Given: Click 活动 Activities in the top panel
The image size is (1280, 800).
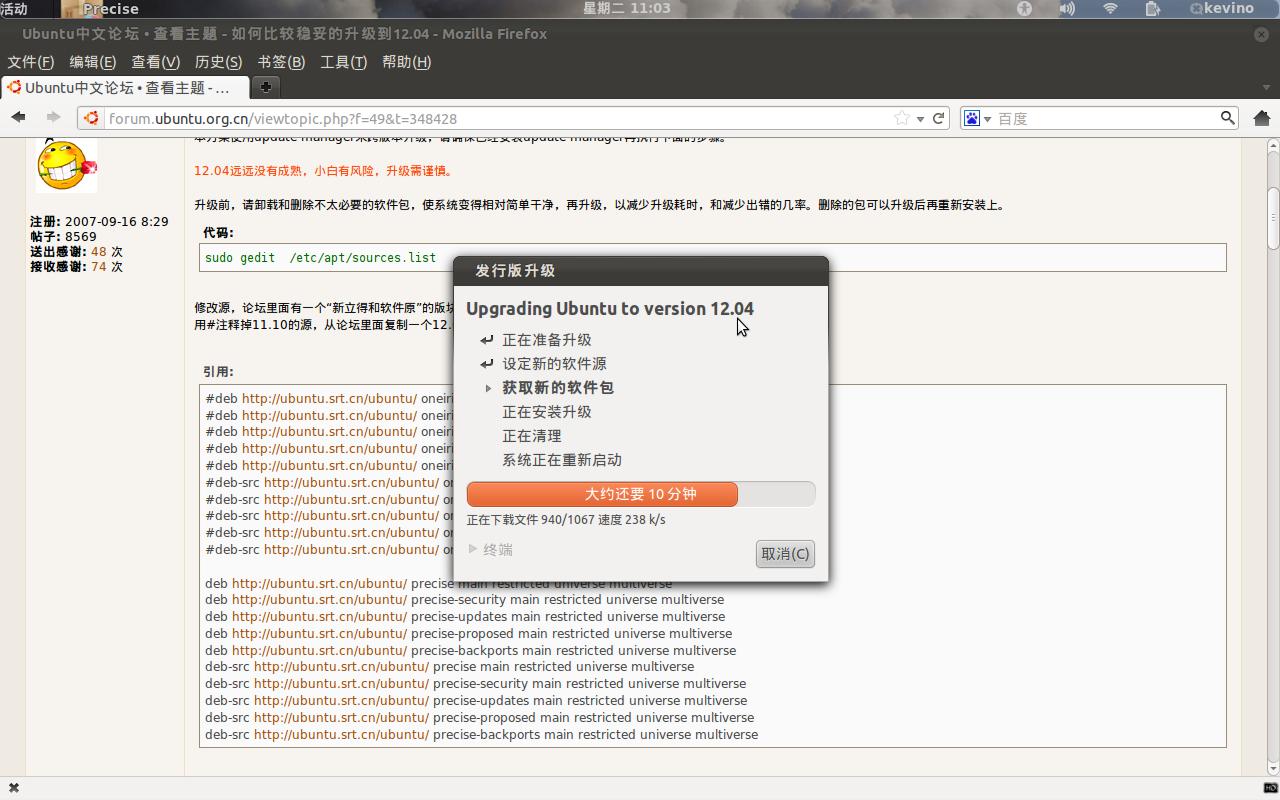Looking at the screenshot, I should click(14, 8).
